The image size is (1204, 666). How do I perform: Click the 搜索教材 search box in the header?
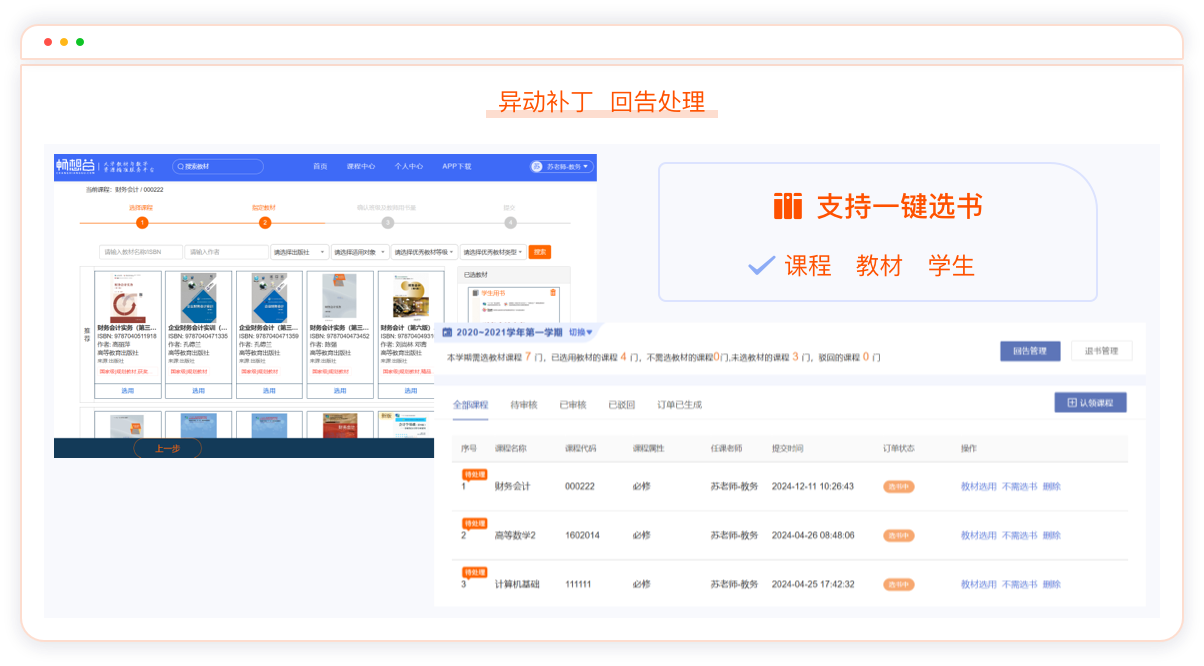point(218,166)
